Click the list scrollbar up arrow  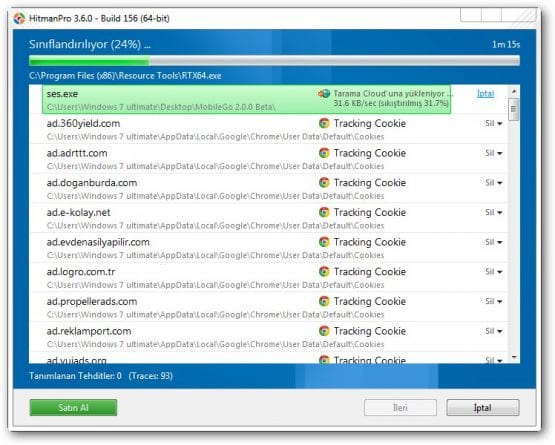point(514,91)
